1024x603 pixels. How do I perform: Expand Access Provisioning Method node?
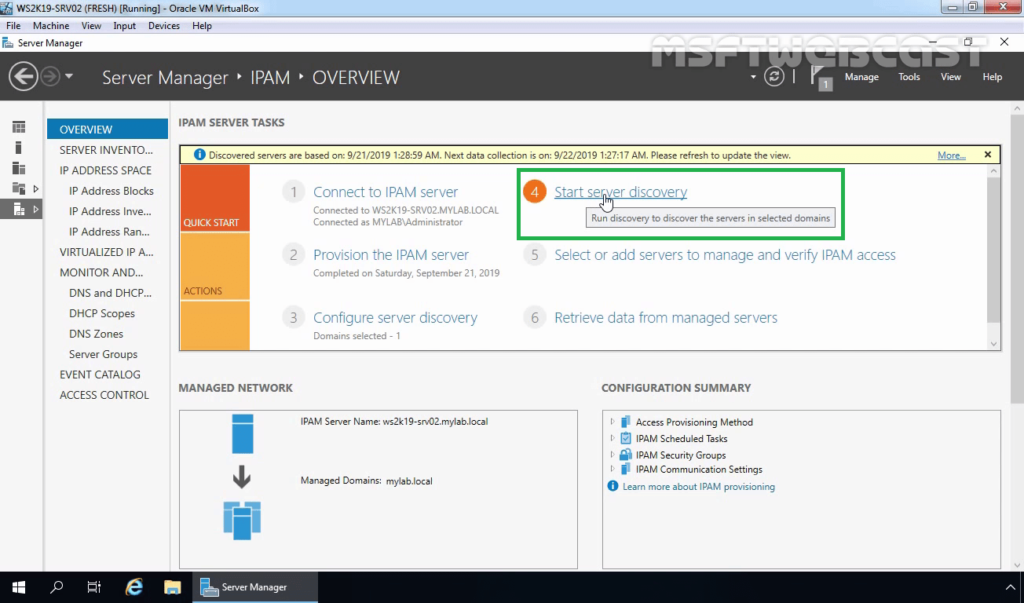(612, 422)
